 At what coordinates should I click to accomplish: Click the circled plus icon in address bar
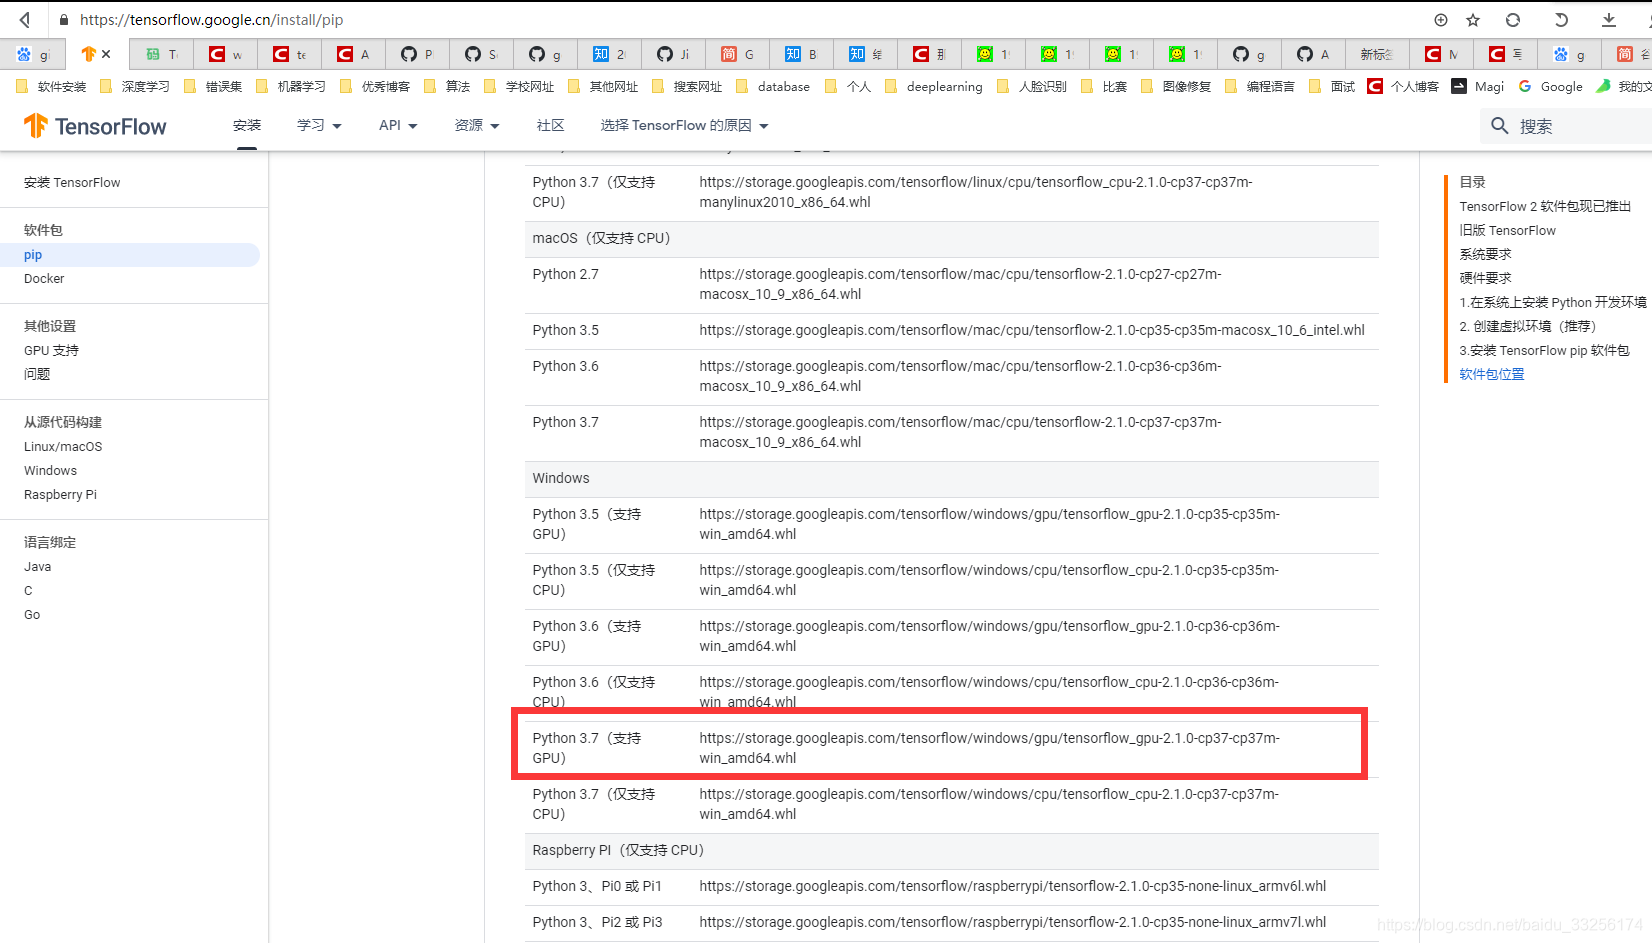(x=1441, y=20)
